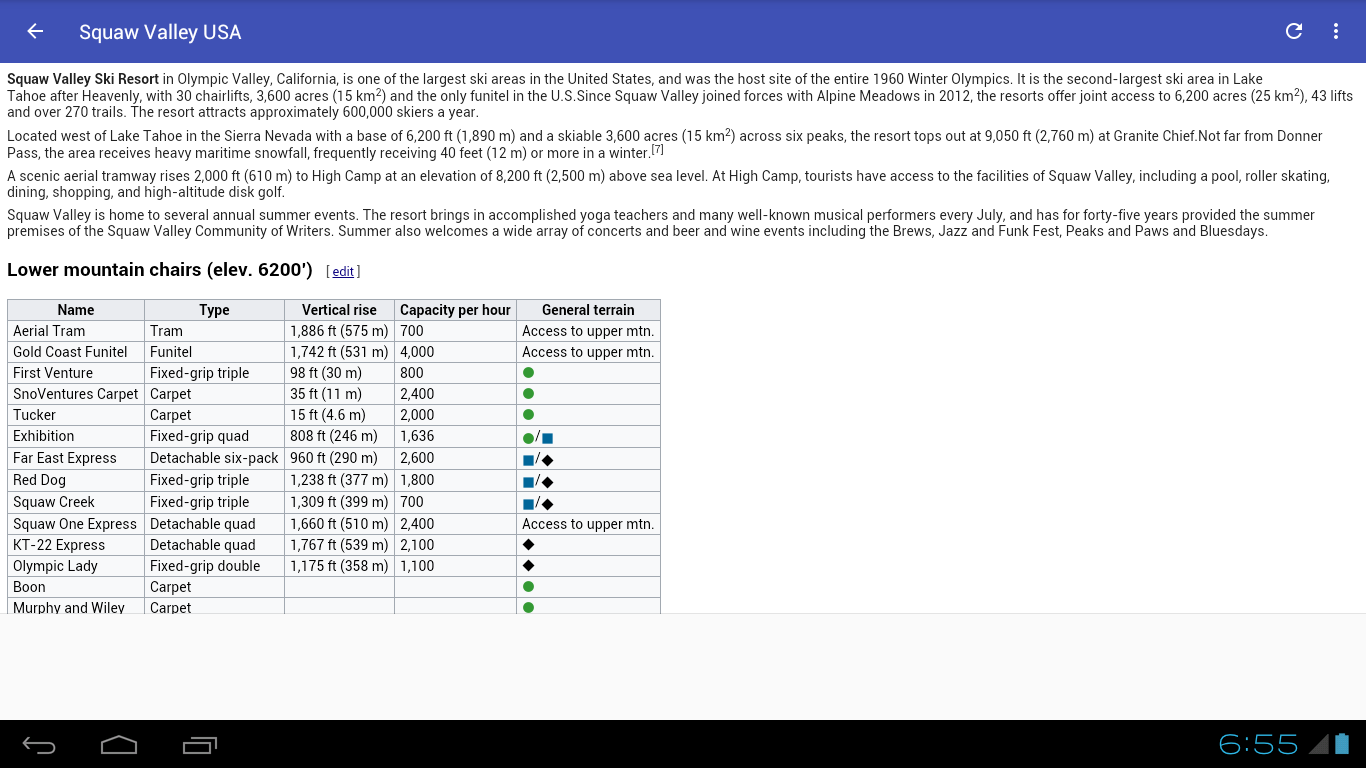Open the Android recent apps button

[x=200, y=745]
